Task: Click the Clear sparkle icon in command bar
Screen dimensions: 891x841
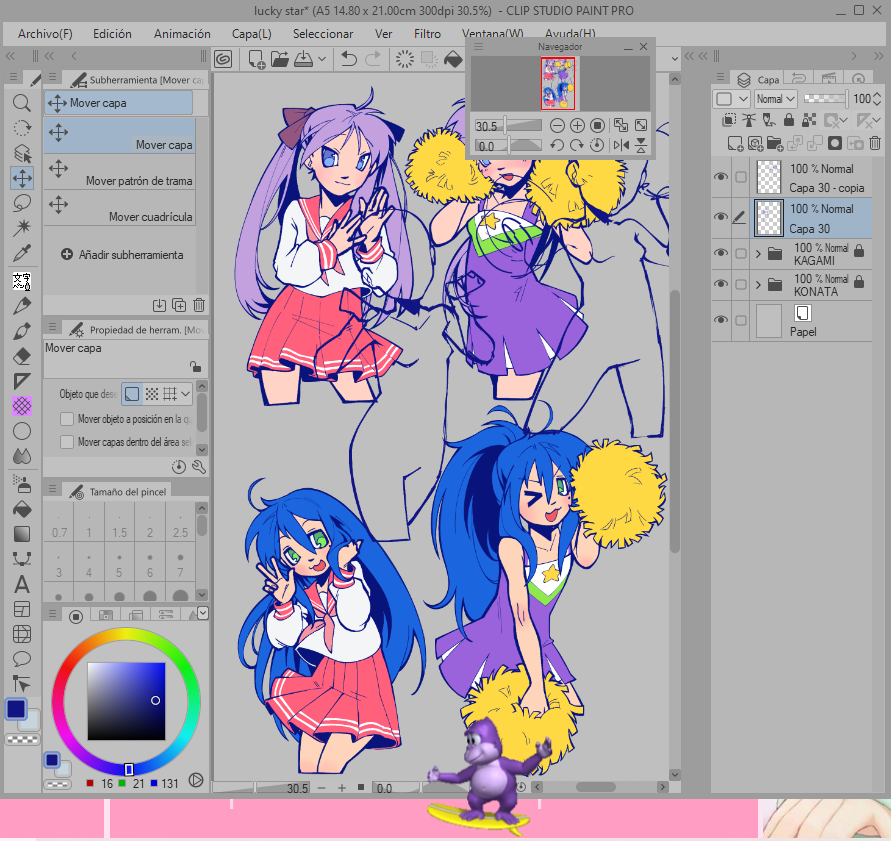Action: point(405,59)
